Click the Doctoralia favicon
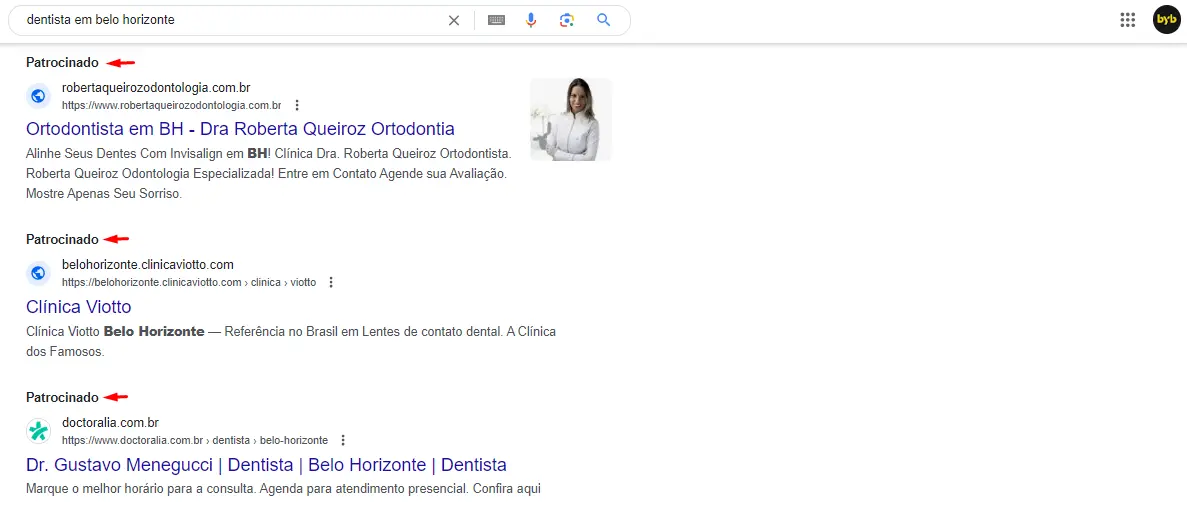 pos(39,431)
